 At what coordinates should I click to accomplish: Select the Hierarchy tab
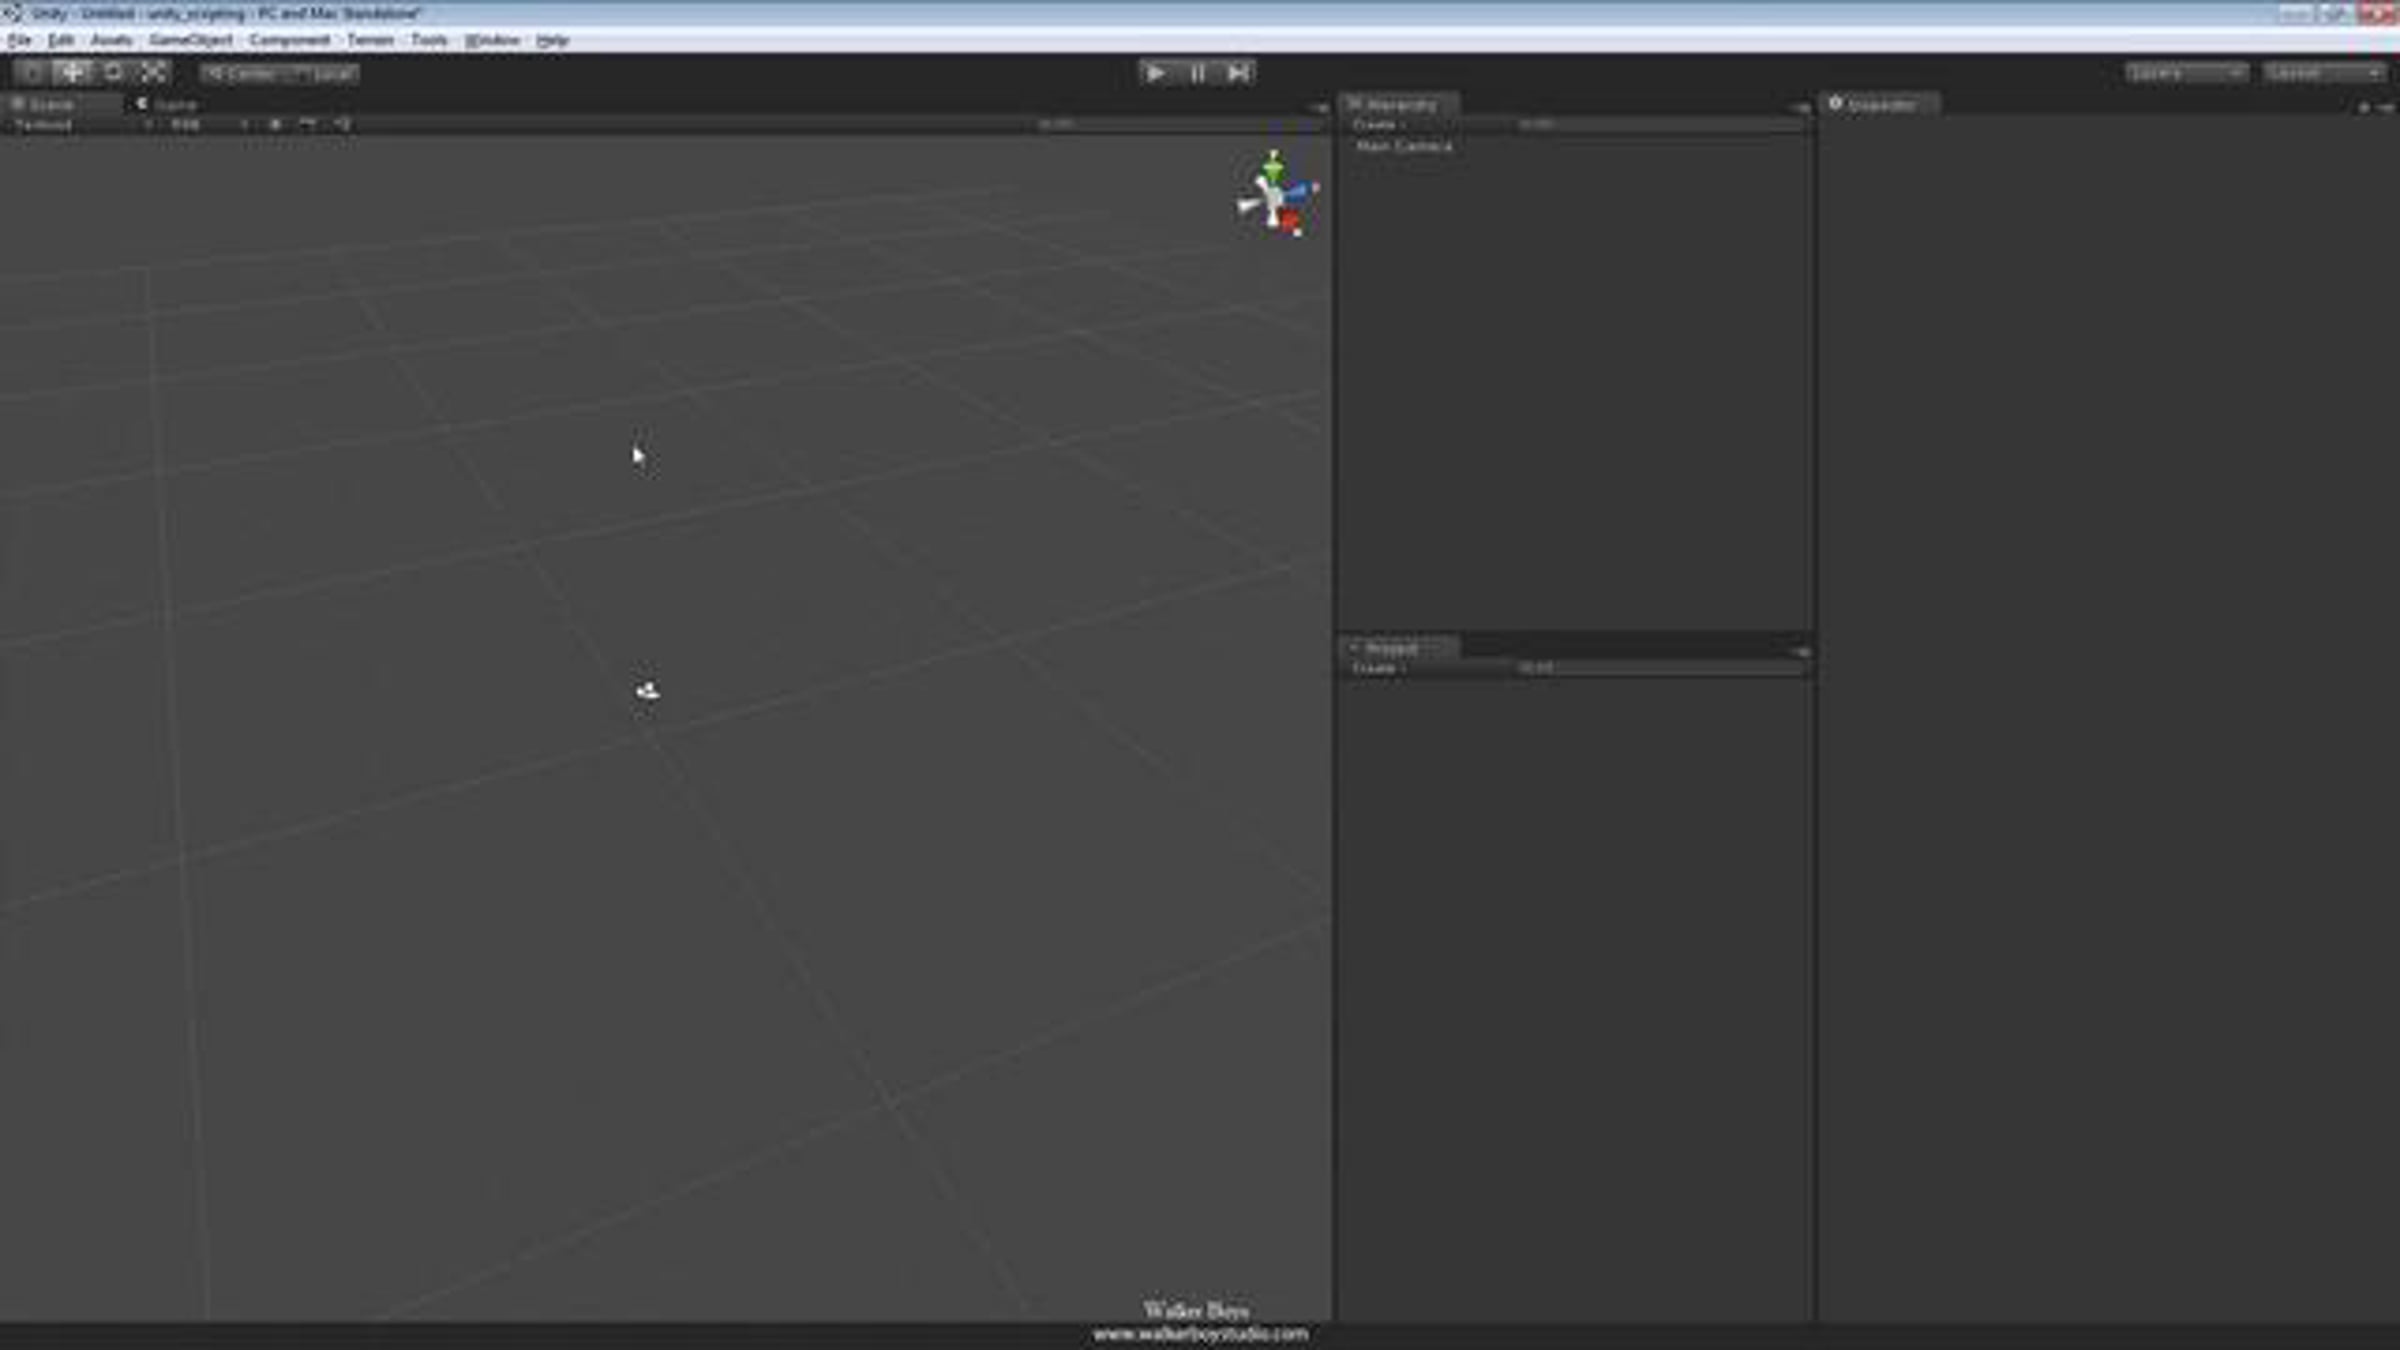(x=1398, y=104)
